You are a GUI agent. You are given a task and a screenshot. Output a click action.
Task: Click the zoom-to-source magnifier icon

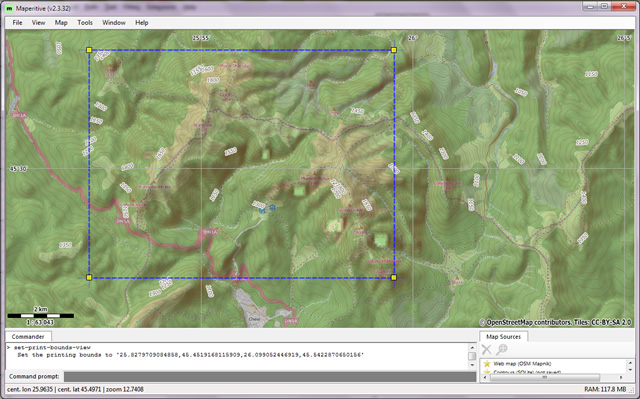point(502,350)
